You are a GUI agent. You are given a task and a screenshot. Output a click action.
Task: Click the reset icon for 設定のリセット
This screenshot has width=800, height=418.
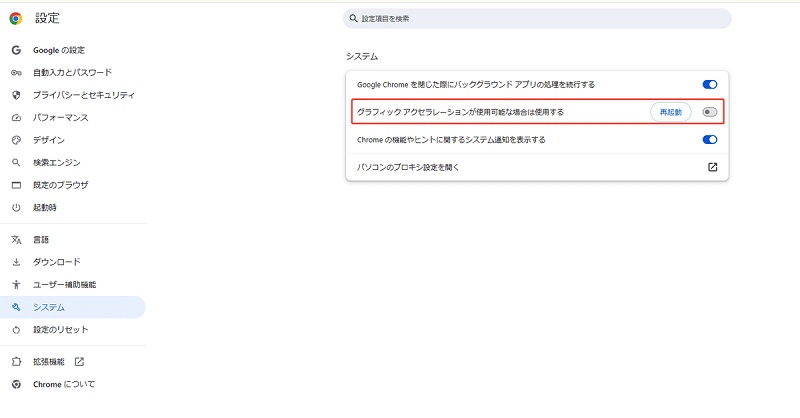16,330
